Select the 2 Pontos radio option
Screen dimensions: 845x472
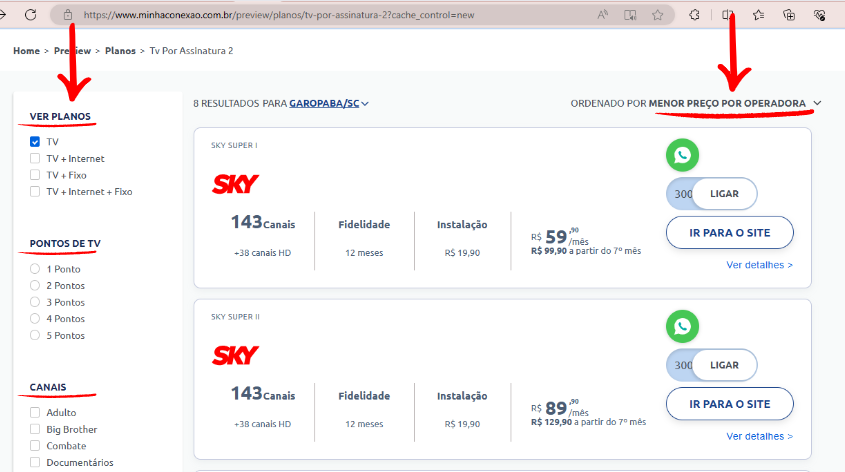tap(35, 285)
